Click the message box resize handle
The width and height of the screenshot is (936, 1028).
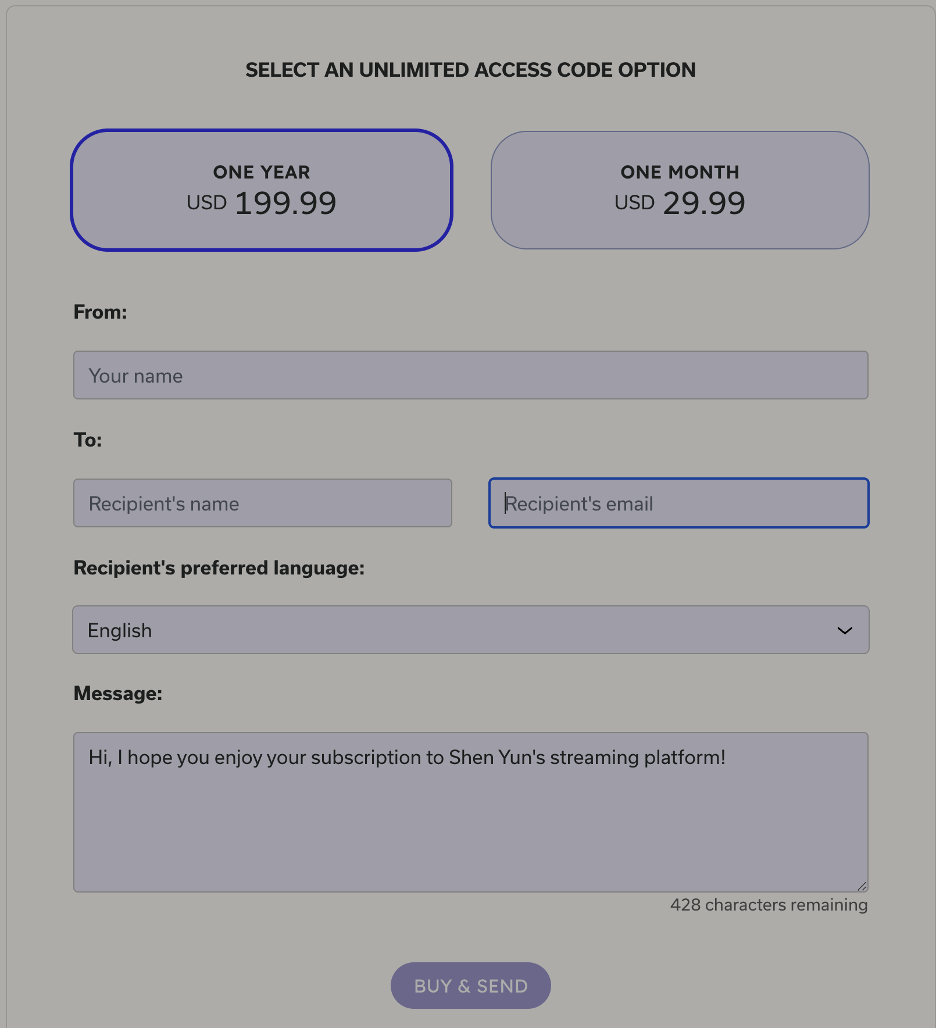[x=862, y=886]
